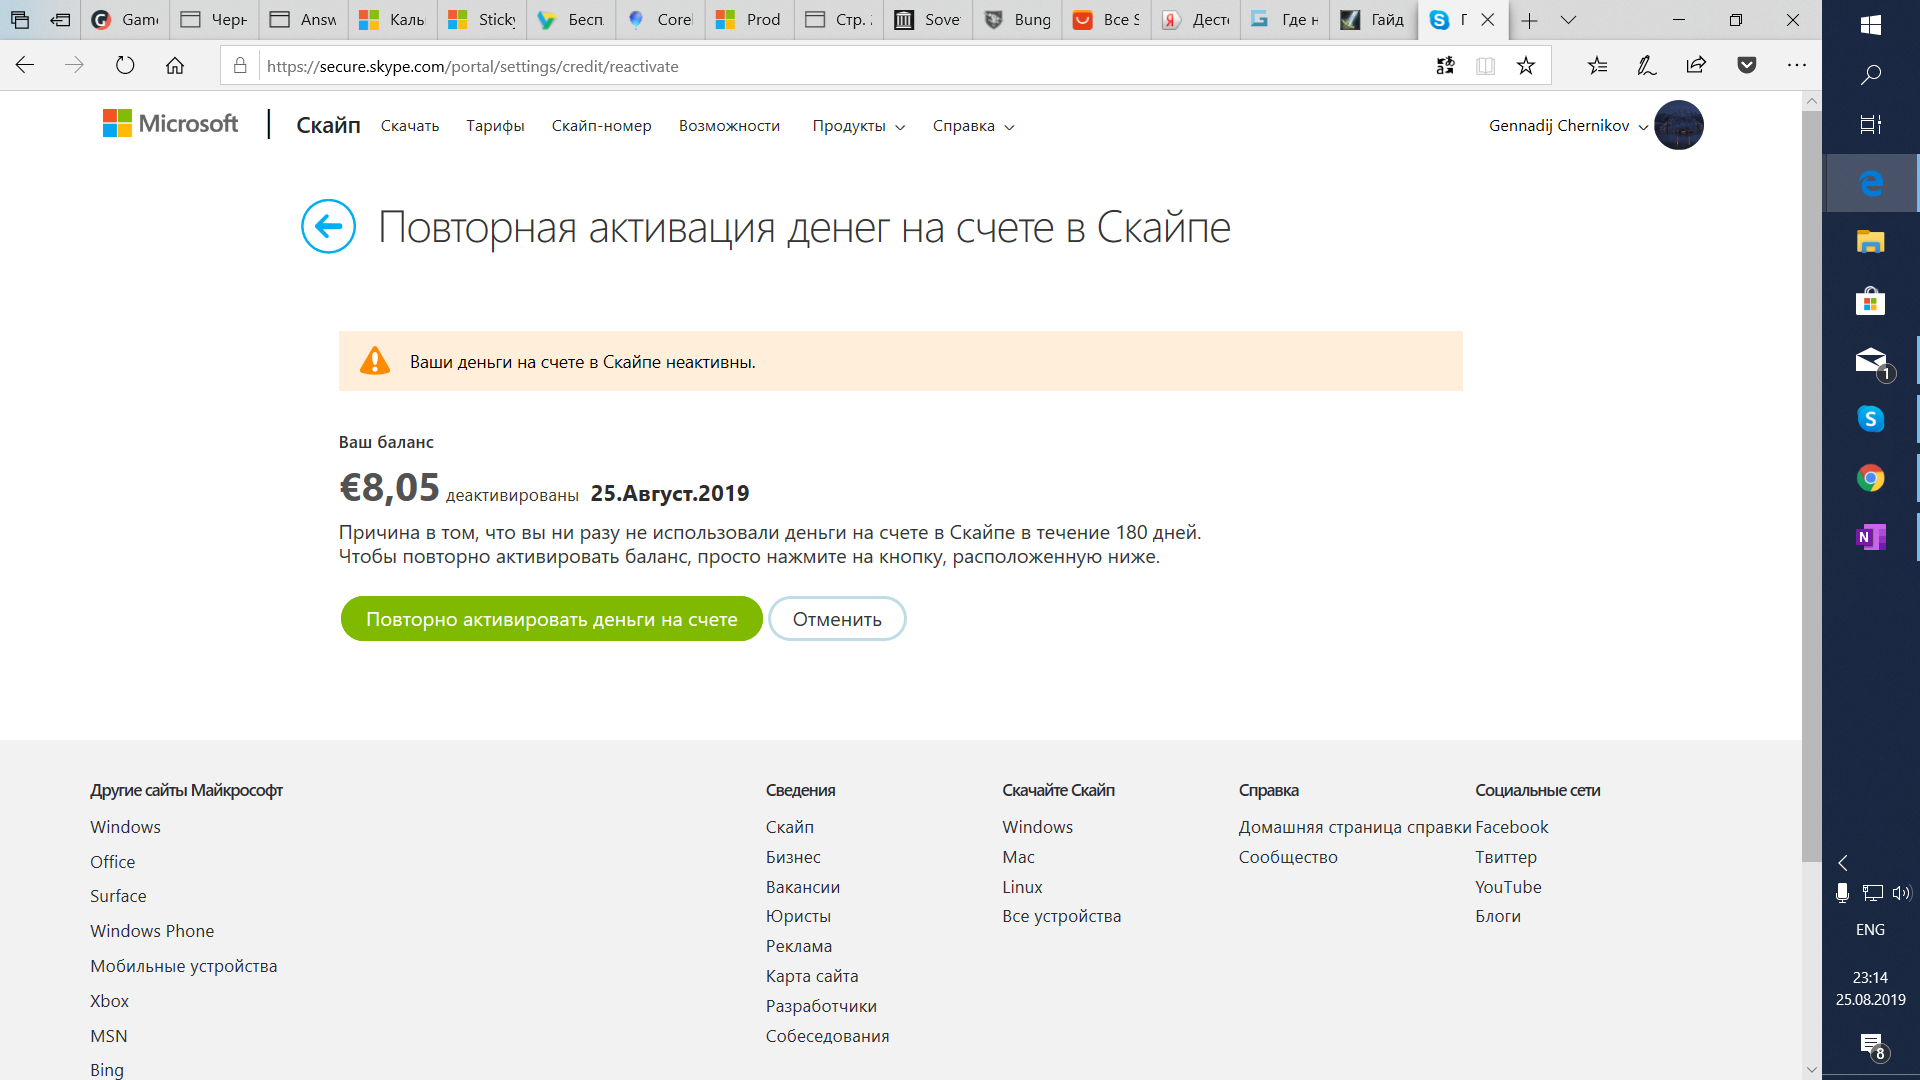The height and width of the screenshot is (1080, 1920).
Task: Close the active Skype browser tab
Action: [x=1488, y=20]
